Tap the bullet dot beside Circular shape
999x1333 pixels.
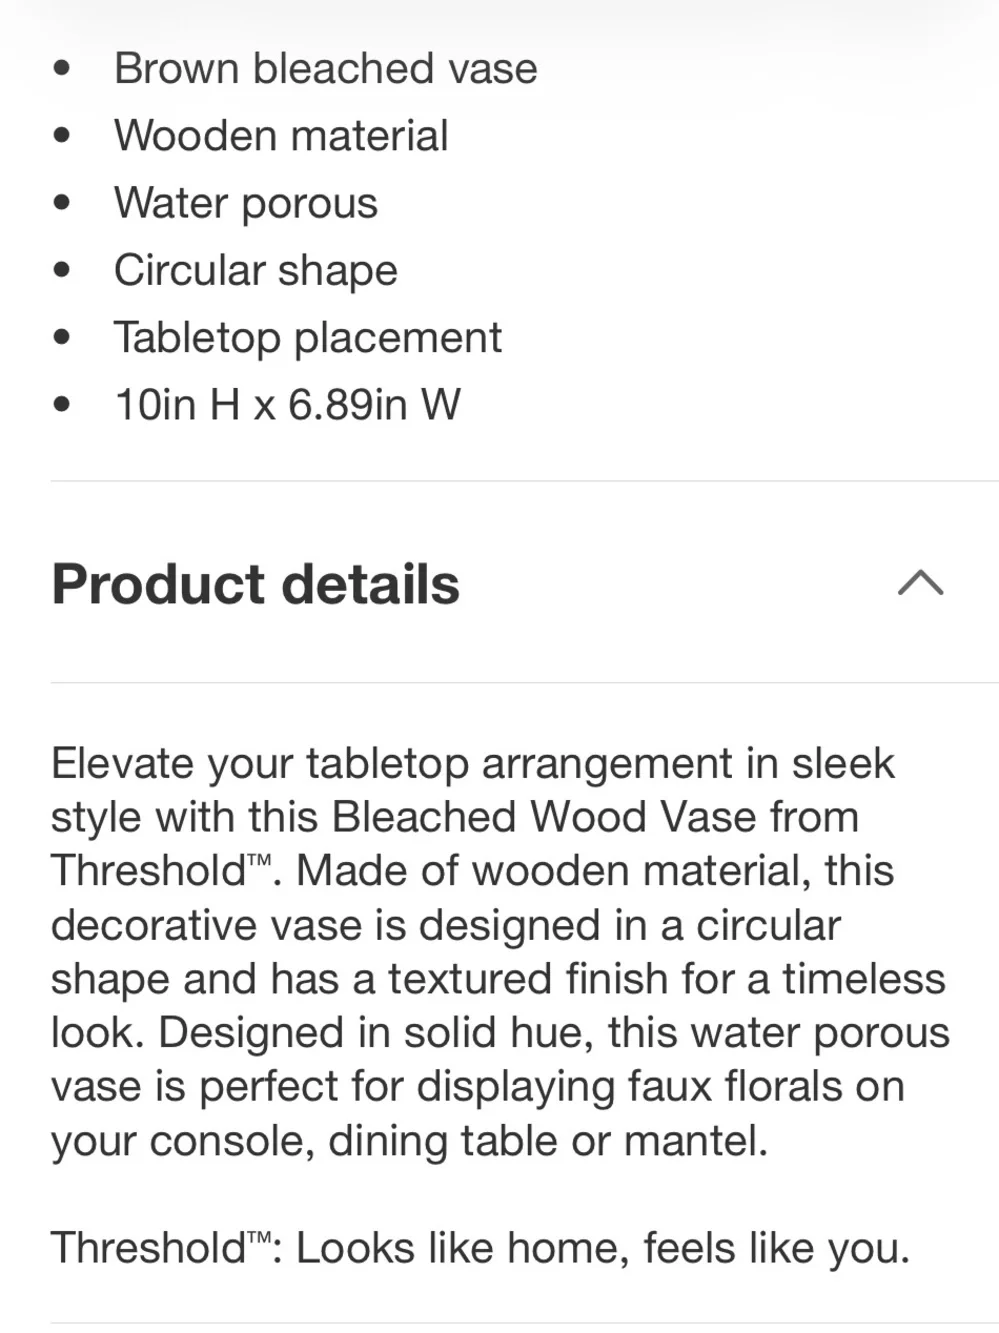click(62, 270)
